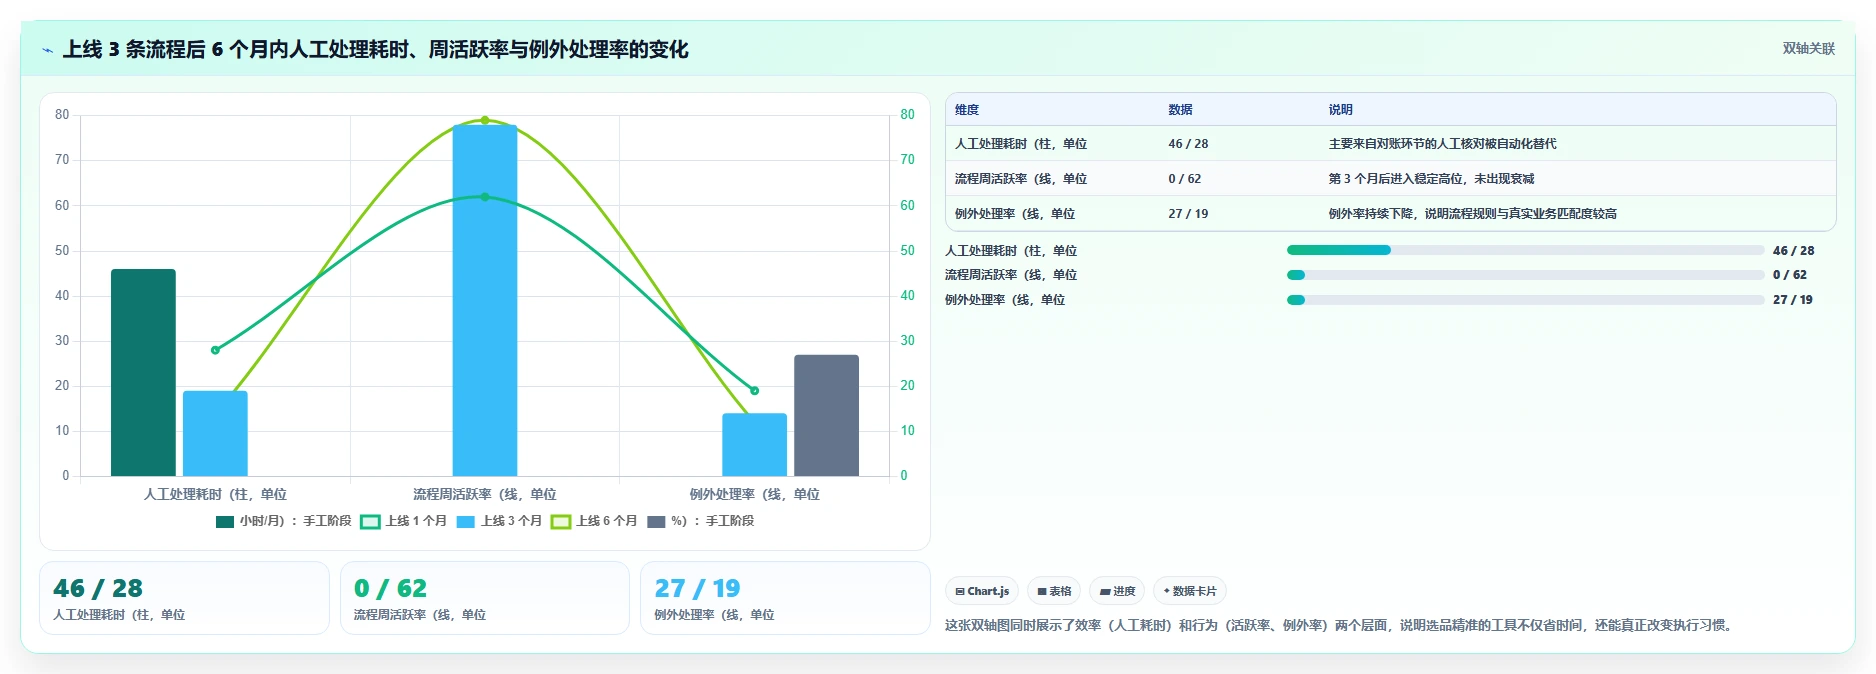Click table cell 27 / 19

click(x=1188, y=214)
